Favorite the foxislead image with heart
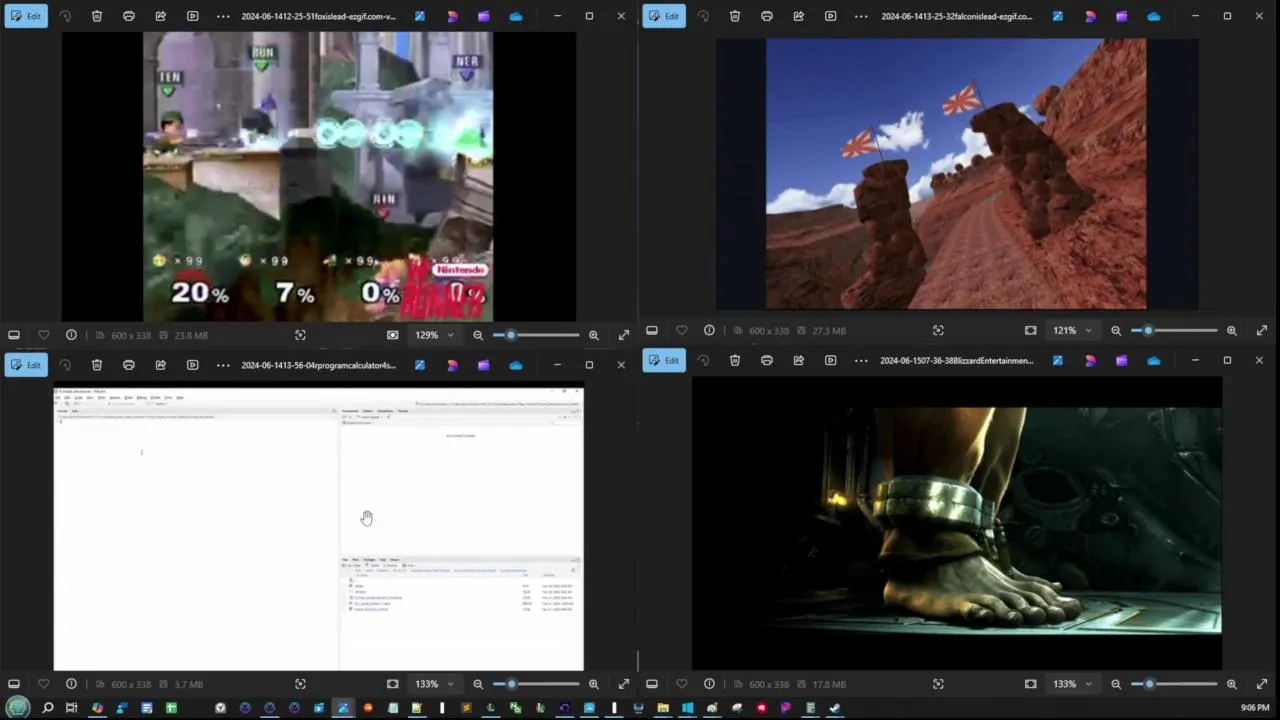 (x=43, y=335)
